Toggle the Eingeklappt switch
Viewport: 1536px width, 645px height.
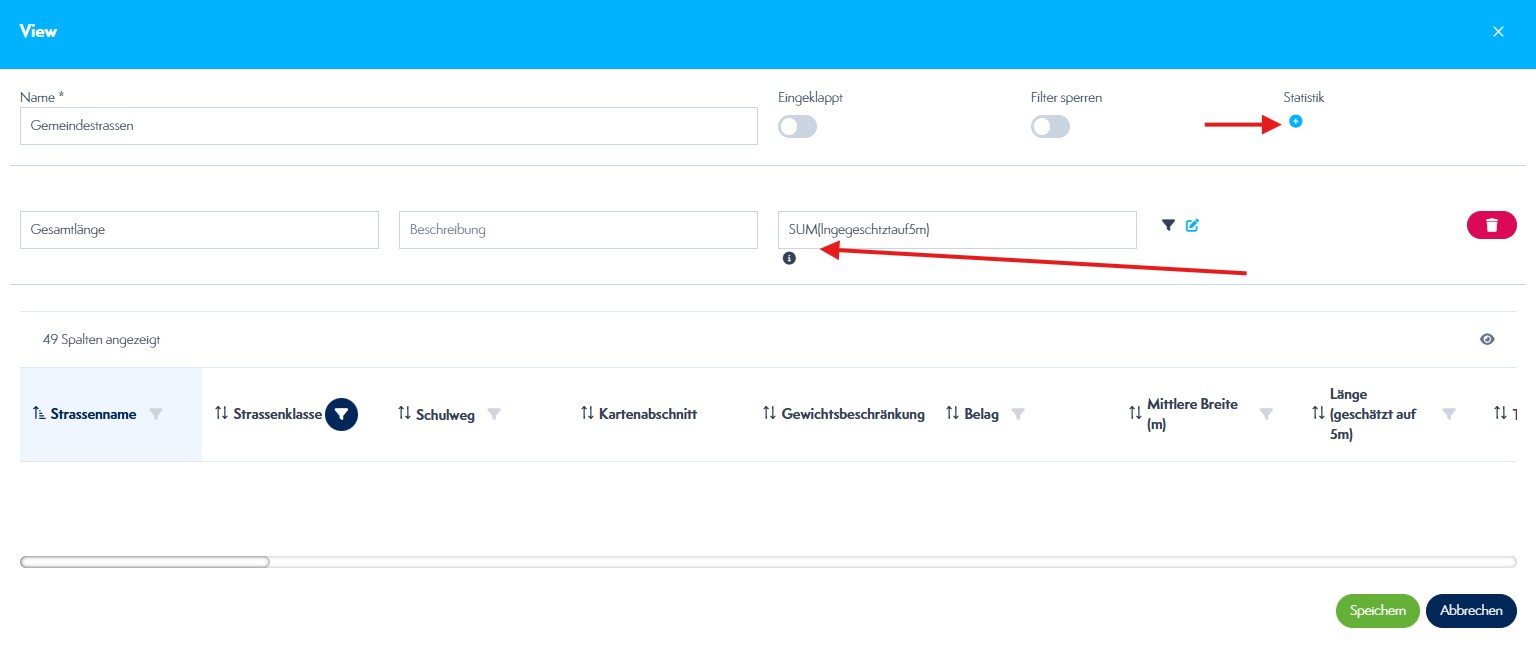(x=797, y=127)
